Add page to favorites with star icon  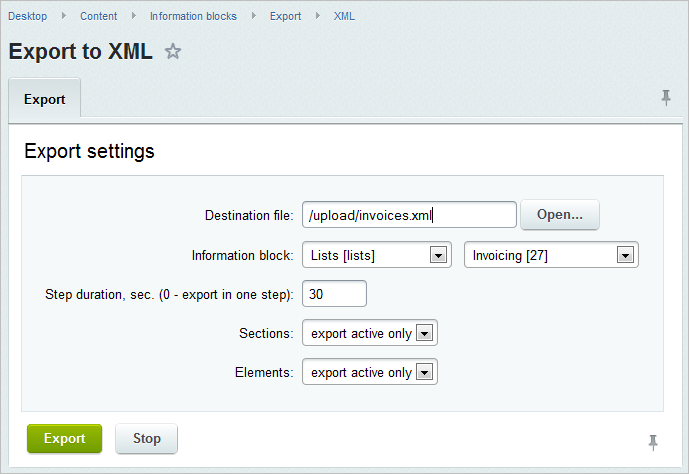173,51
